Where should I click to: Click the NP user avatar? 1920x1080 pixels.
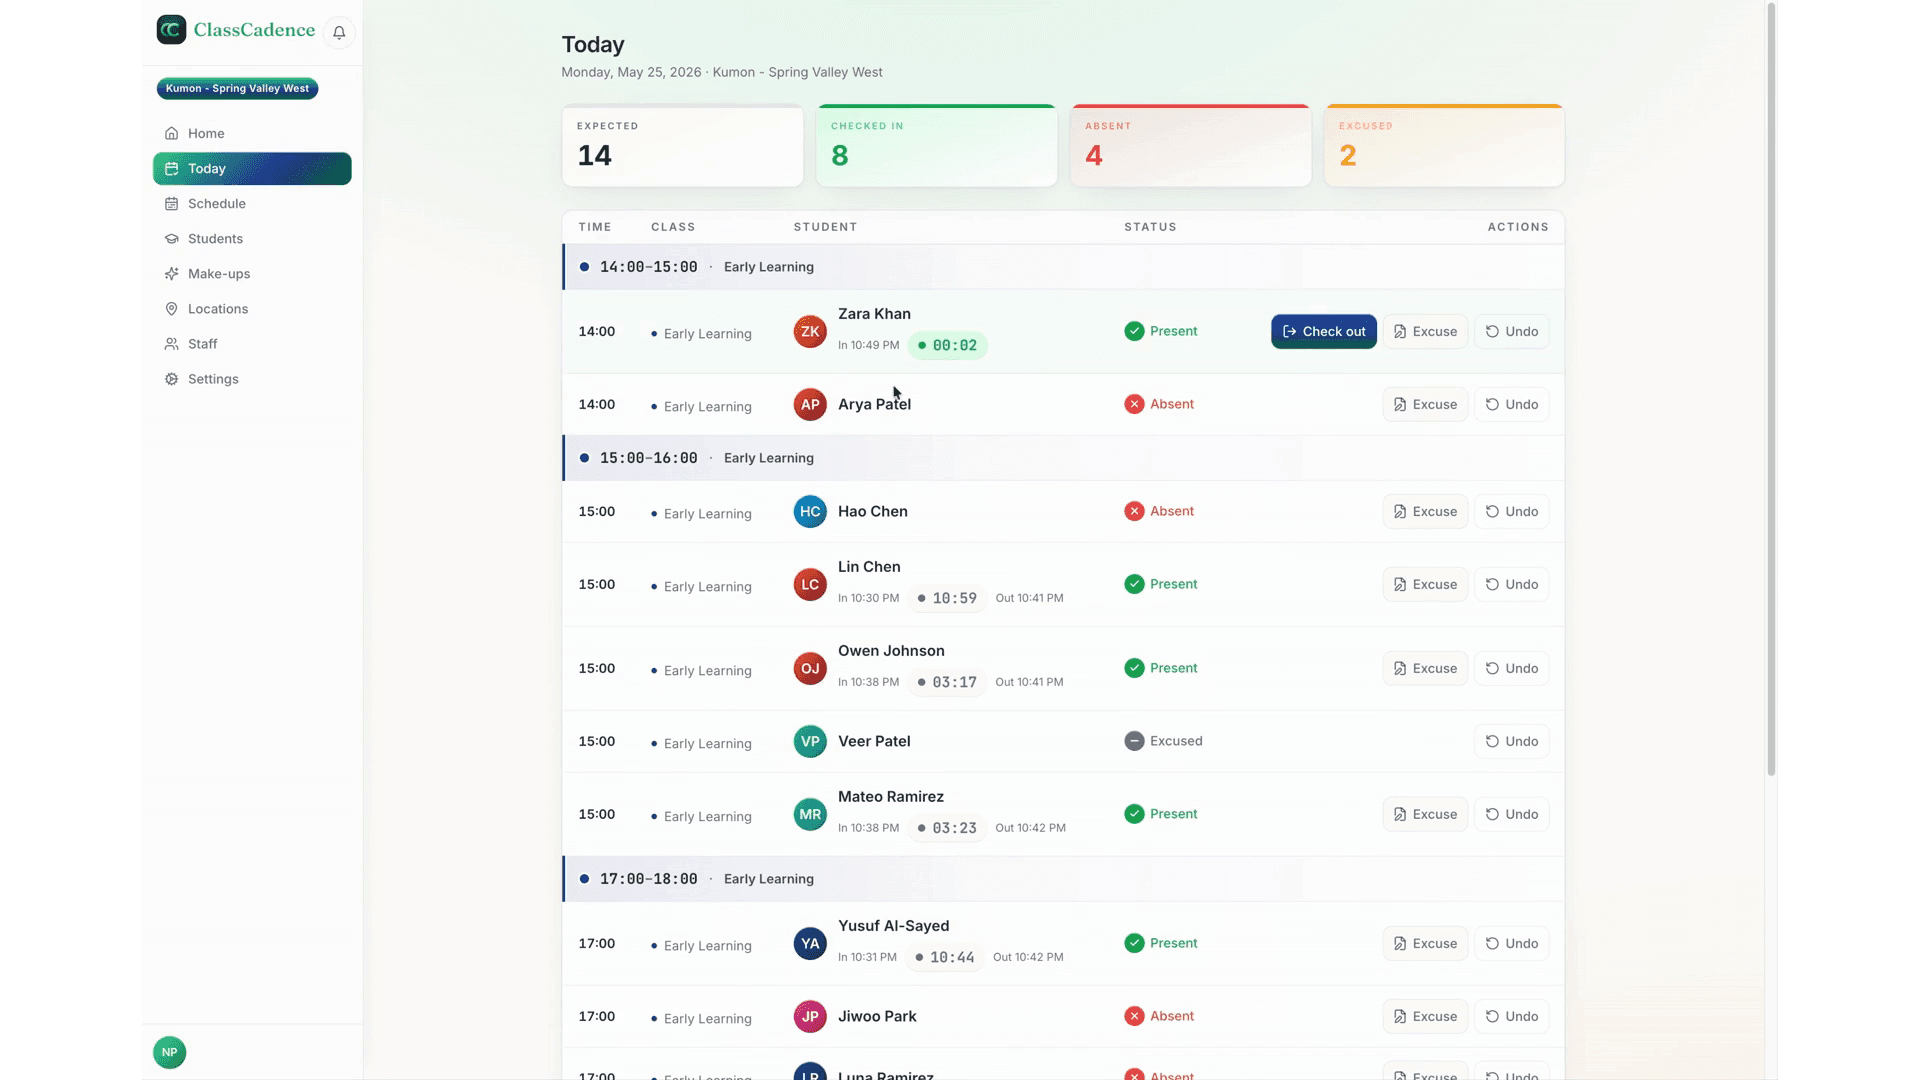(x=170, y=1052)
